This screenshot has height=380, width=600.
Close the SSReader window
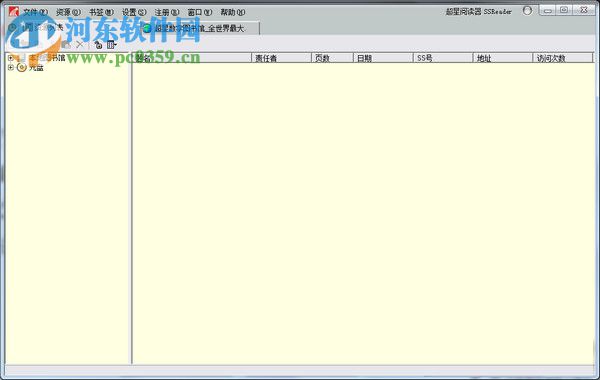click(584, 10)
